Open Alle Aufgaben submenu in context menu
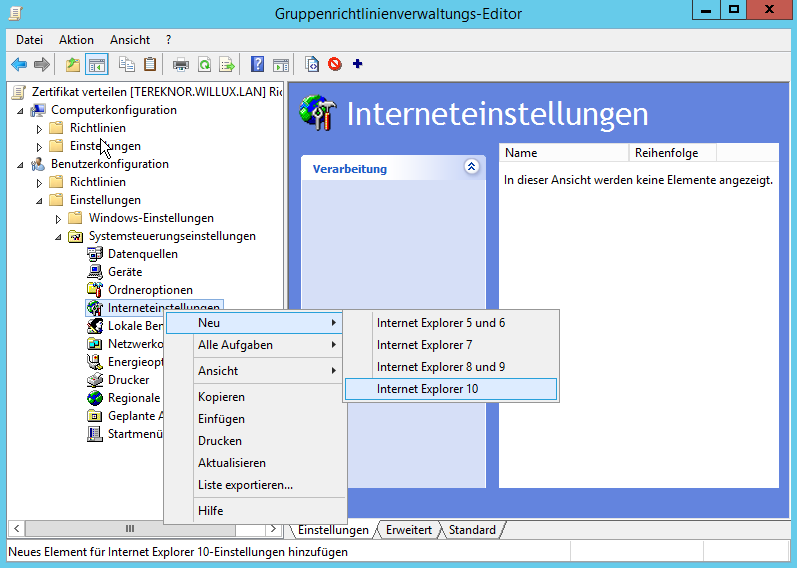Screen dimensions: 797x568 coord(255,345)
